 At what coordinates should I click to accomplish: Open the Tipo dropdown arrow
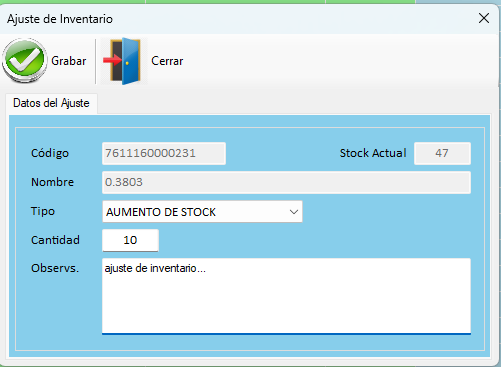294,212
